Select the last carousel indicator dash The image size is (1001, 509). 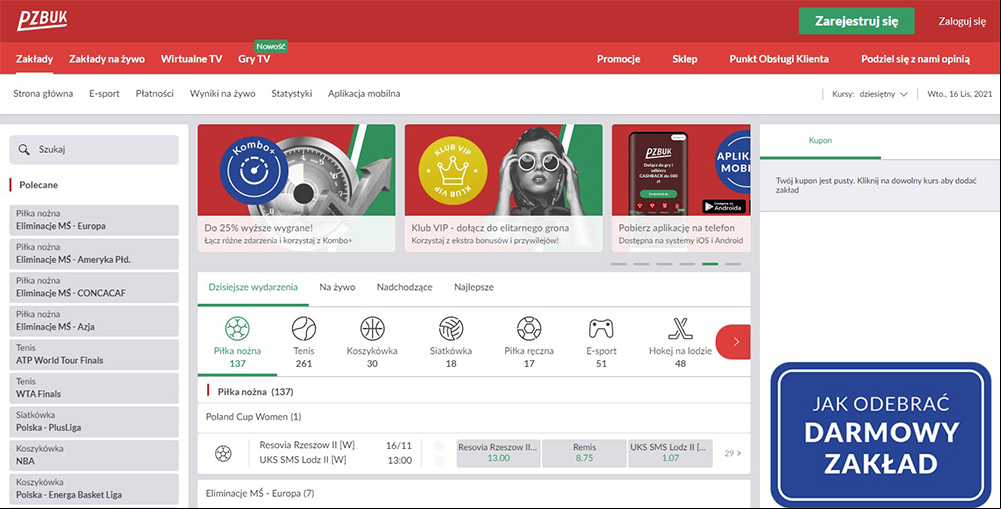tap(733, 264)
